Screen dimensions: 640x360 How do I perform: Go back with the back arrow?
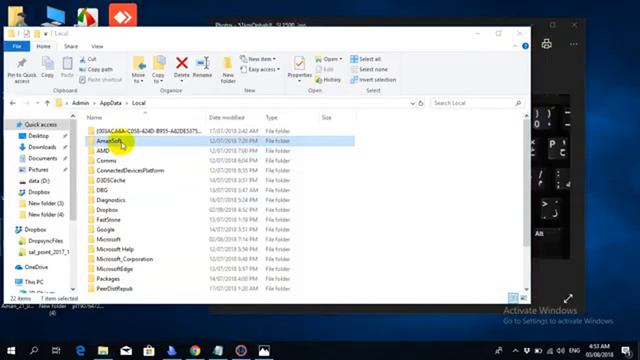coord(13,103)
